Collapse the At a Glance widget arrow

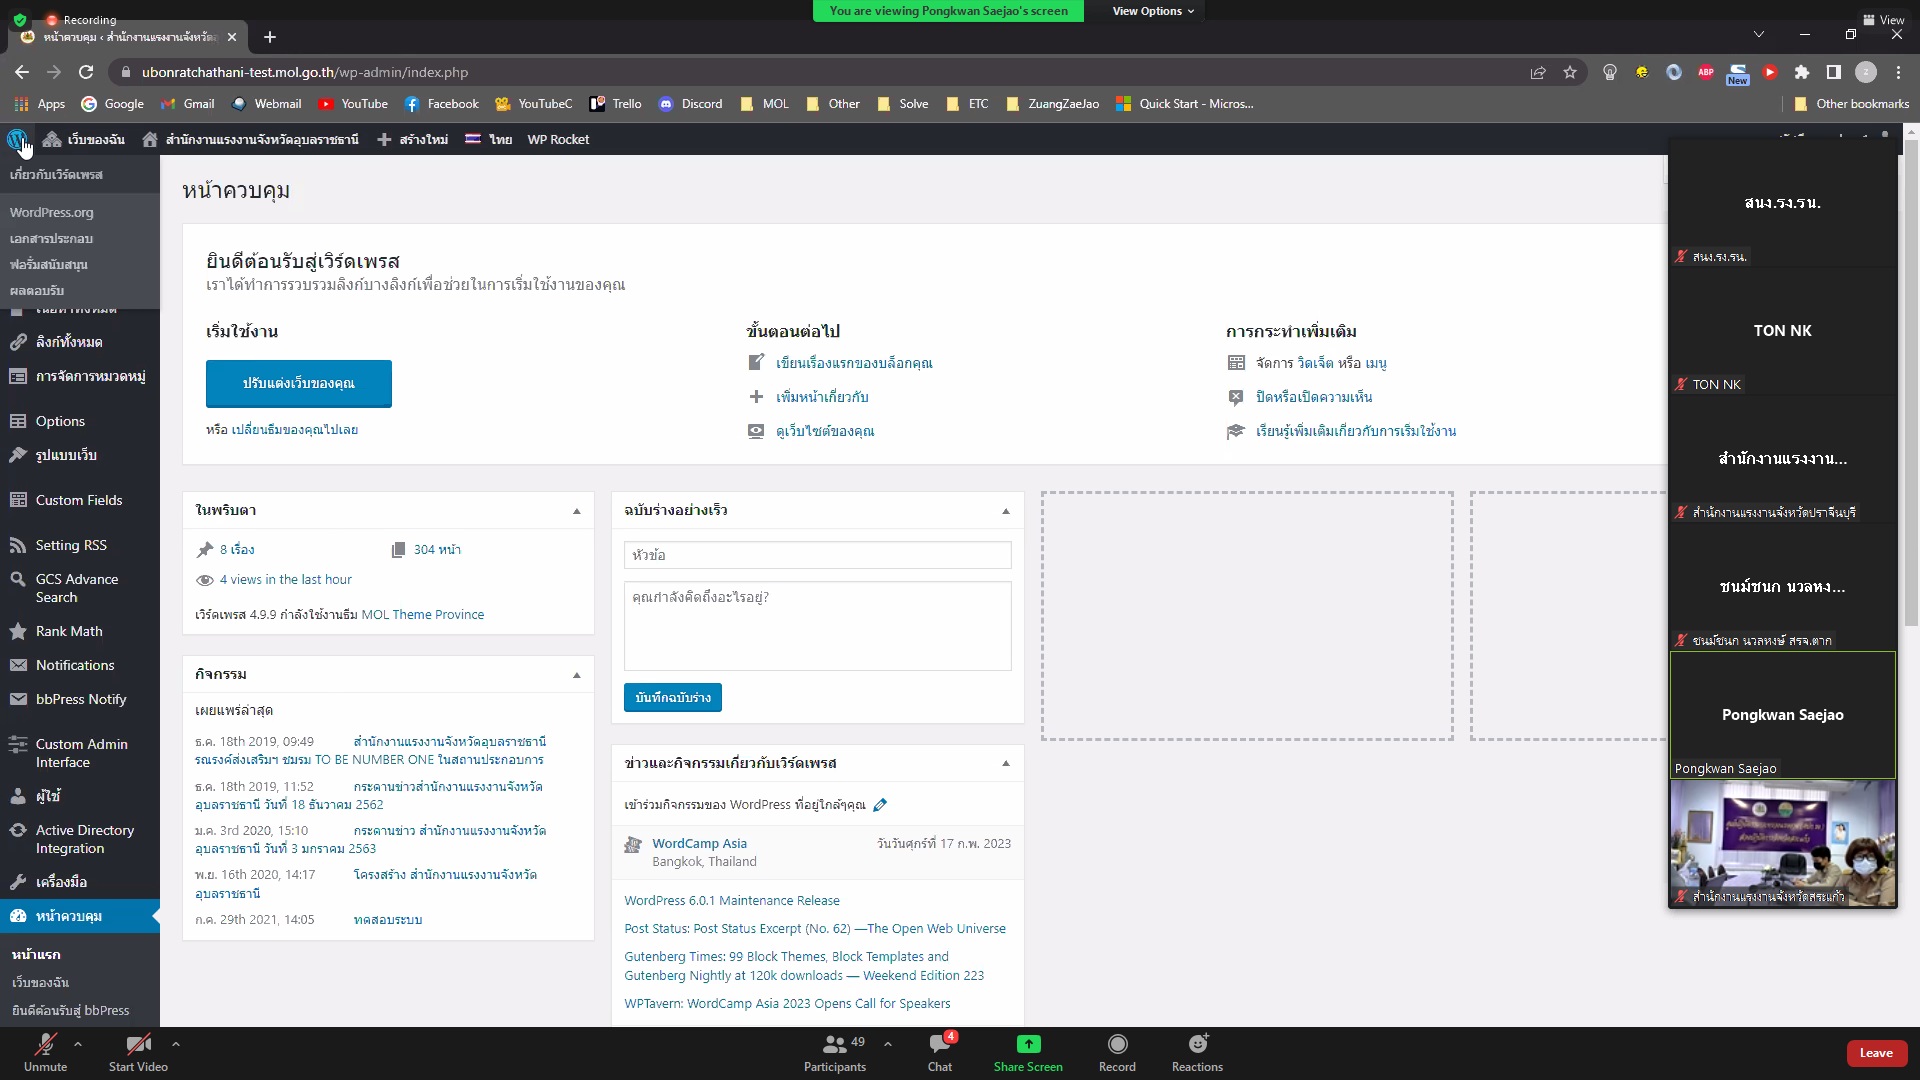pos(577,511)
